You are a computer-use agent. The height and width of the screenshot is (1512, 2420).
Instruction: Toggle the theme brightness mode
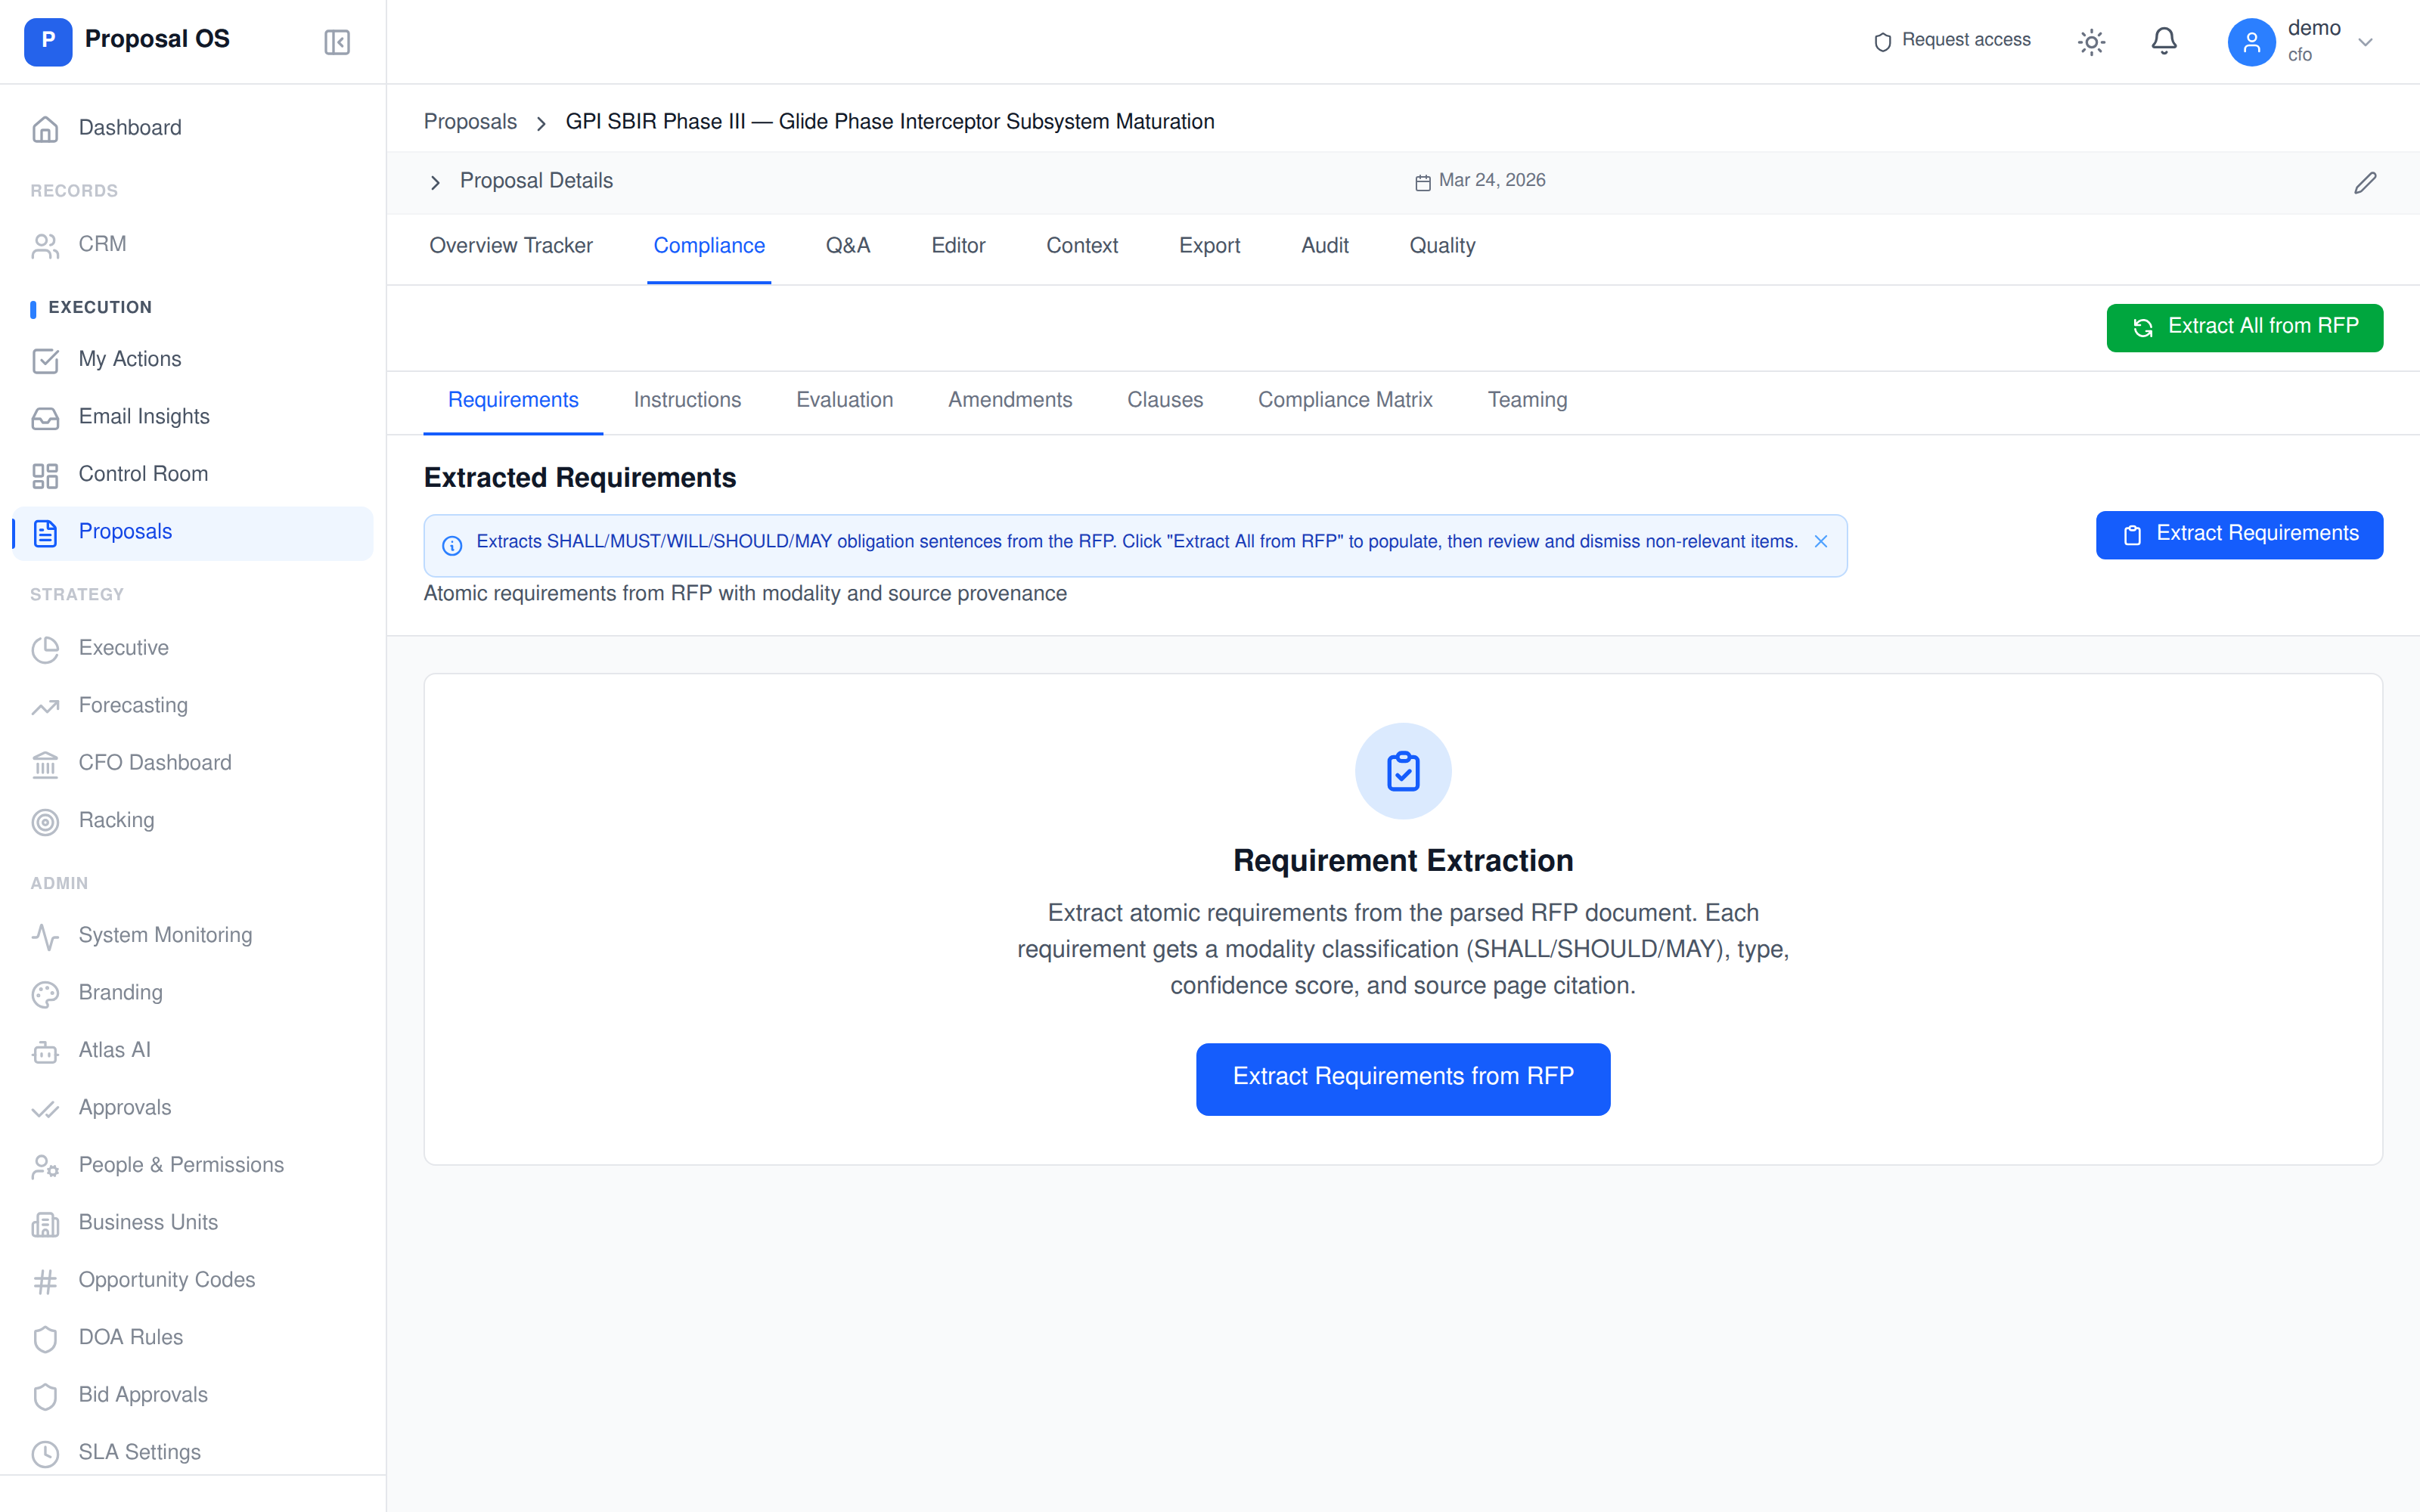tap(2092, 41)
